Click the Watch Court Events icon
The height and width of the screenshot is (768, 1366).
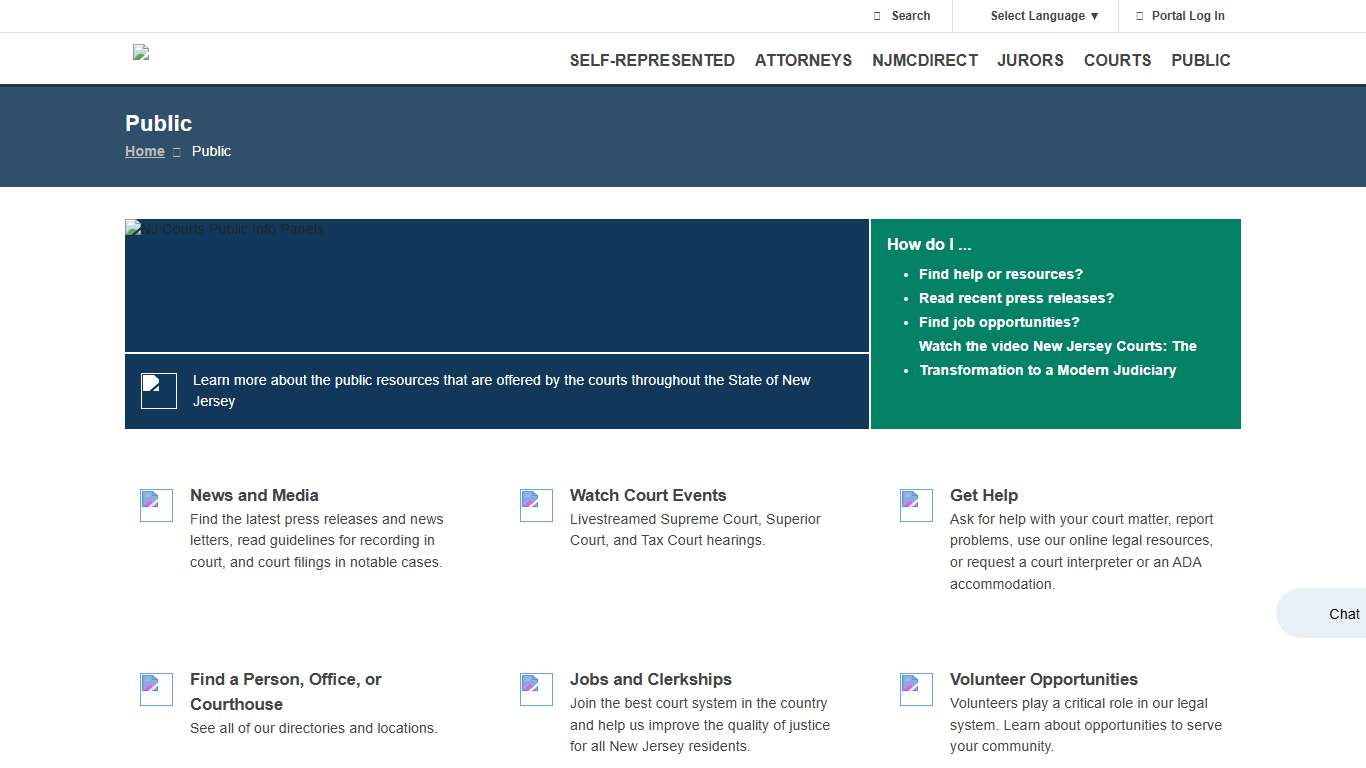coord(536,505)
